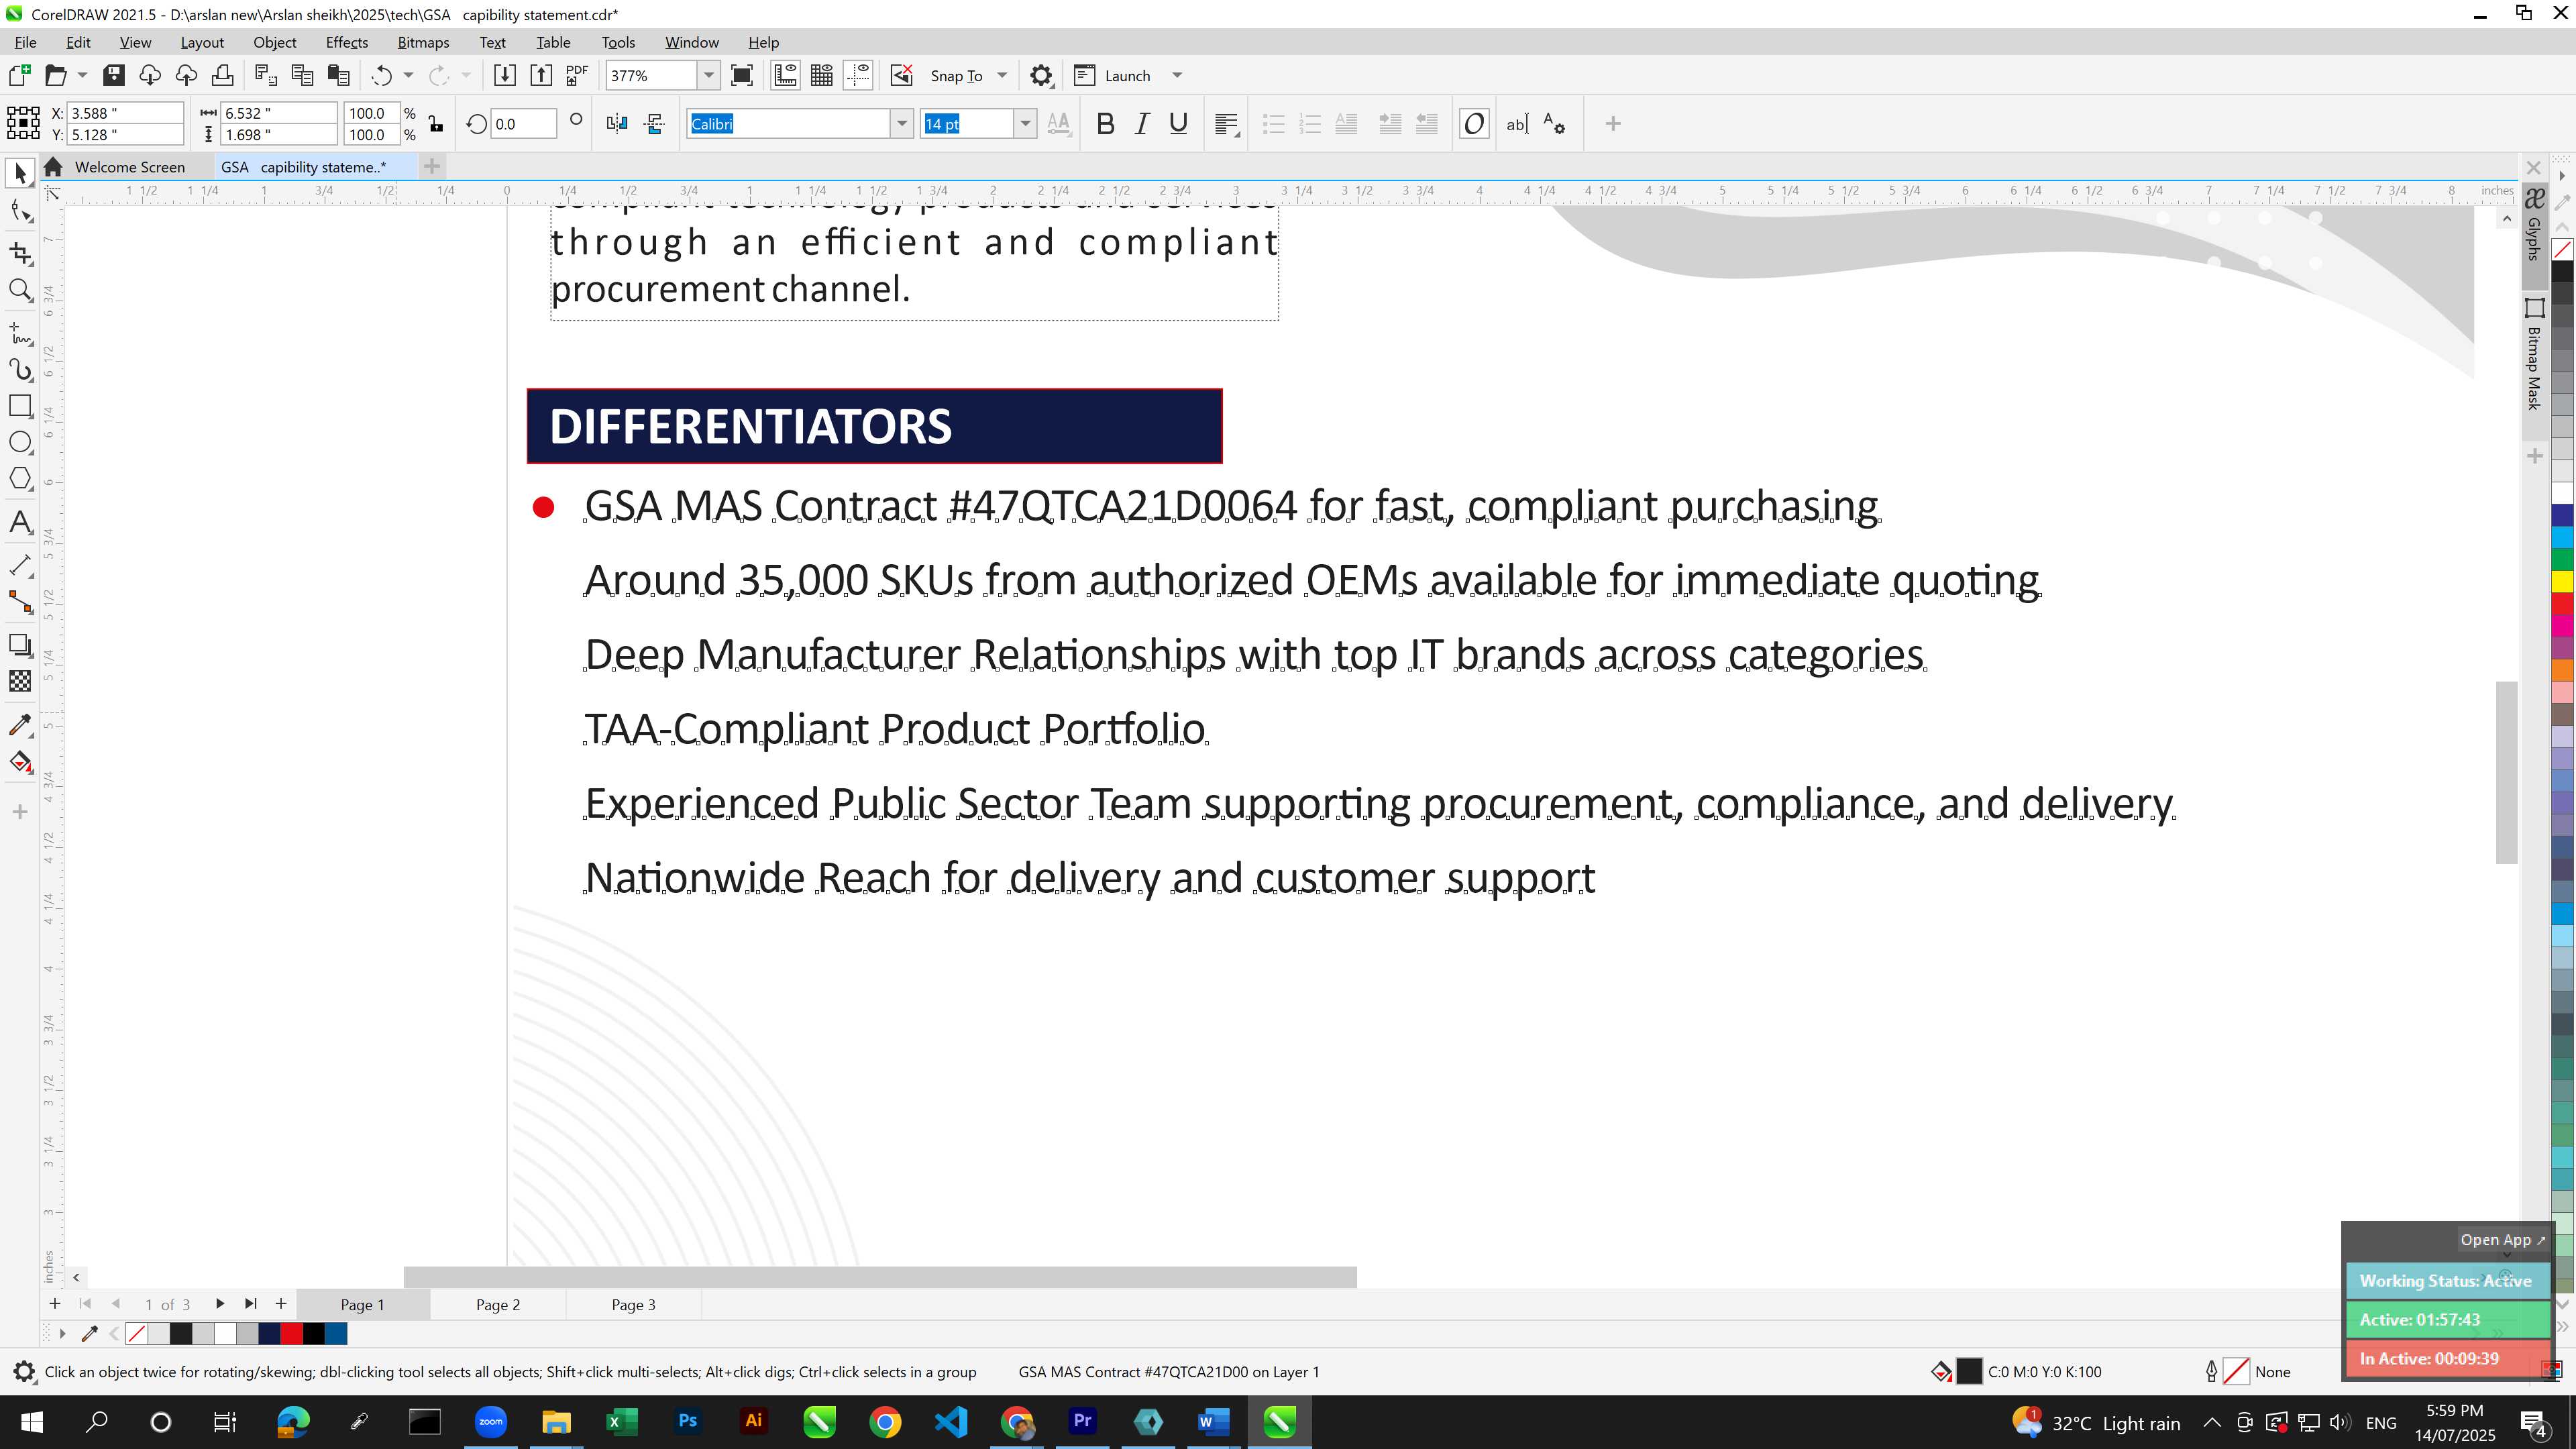Click the Open App button

click(x=2502, y=1240)
